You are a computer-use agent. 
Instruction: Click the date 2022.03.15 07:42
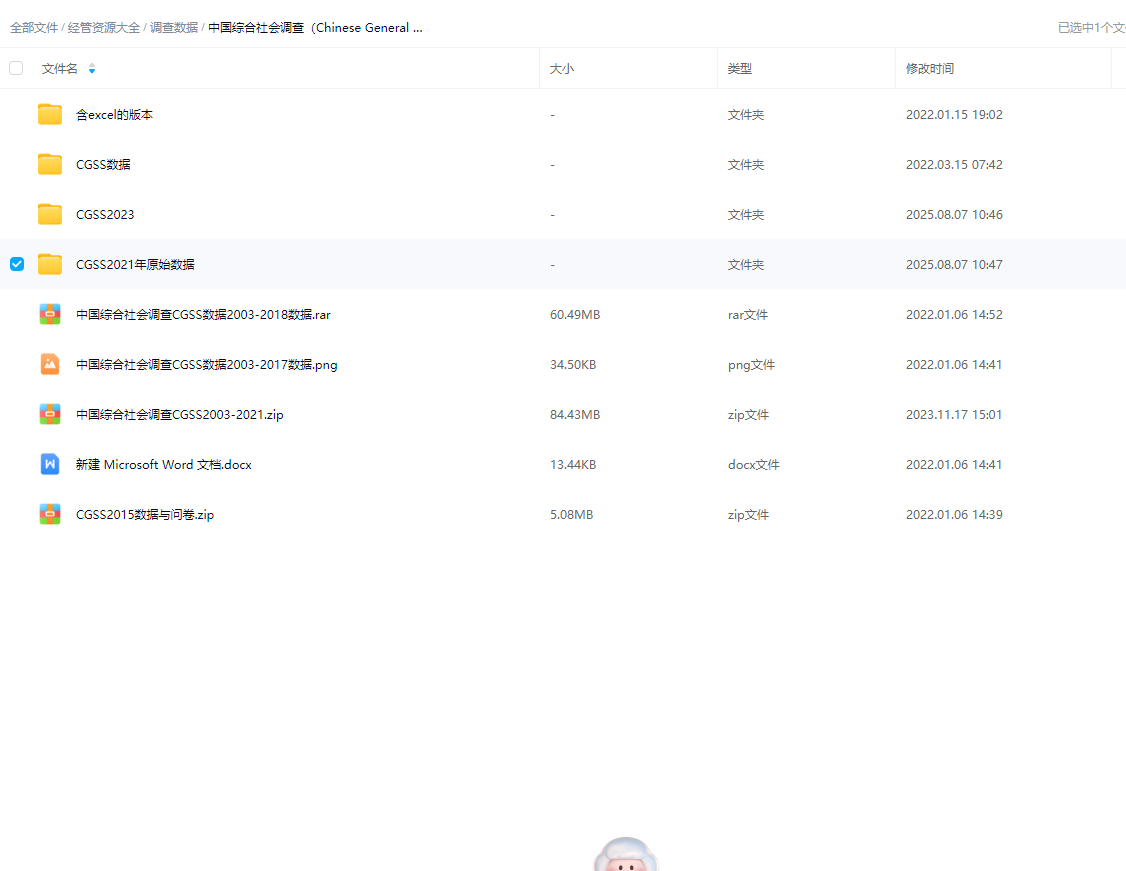tap(954, 164)
